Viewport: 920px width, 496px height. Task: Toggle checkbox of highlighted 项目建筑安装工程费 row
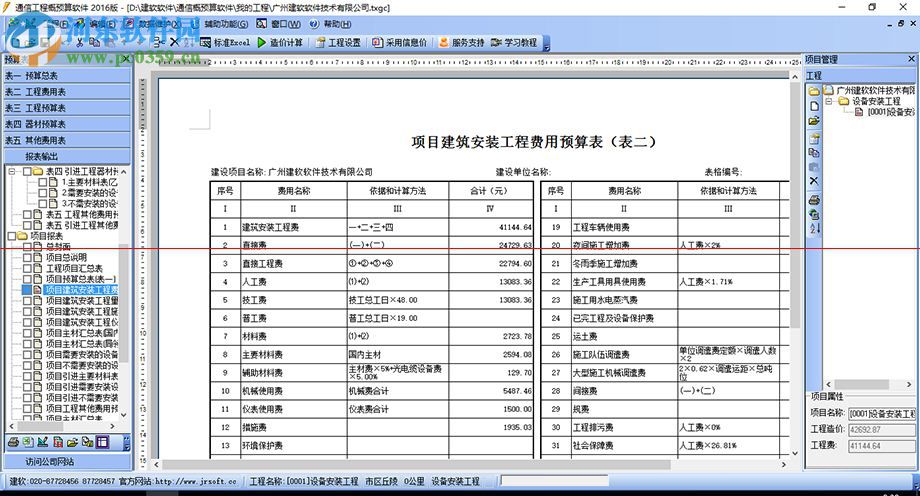[x=27, y=290]
